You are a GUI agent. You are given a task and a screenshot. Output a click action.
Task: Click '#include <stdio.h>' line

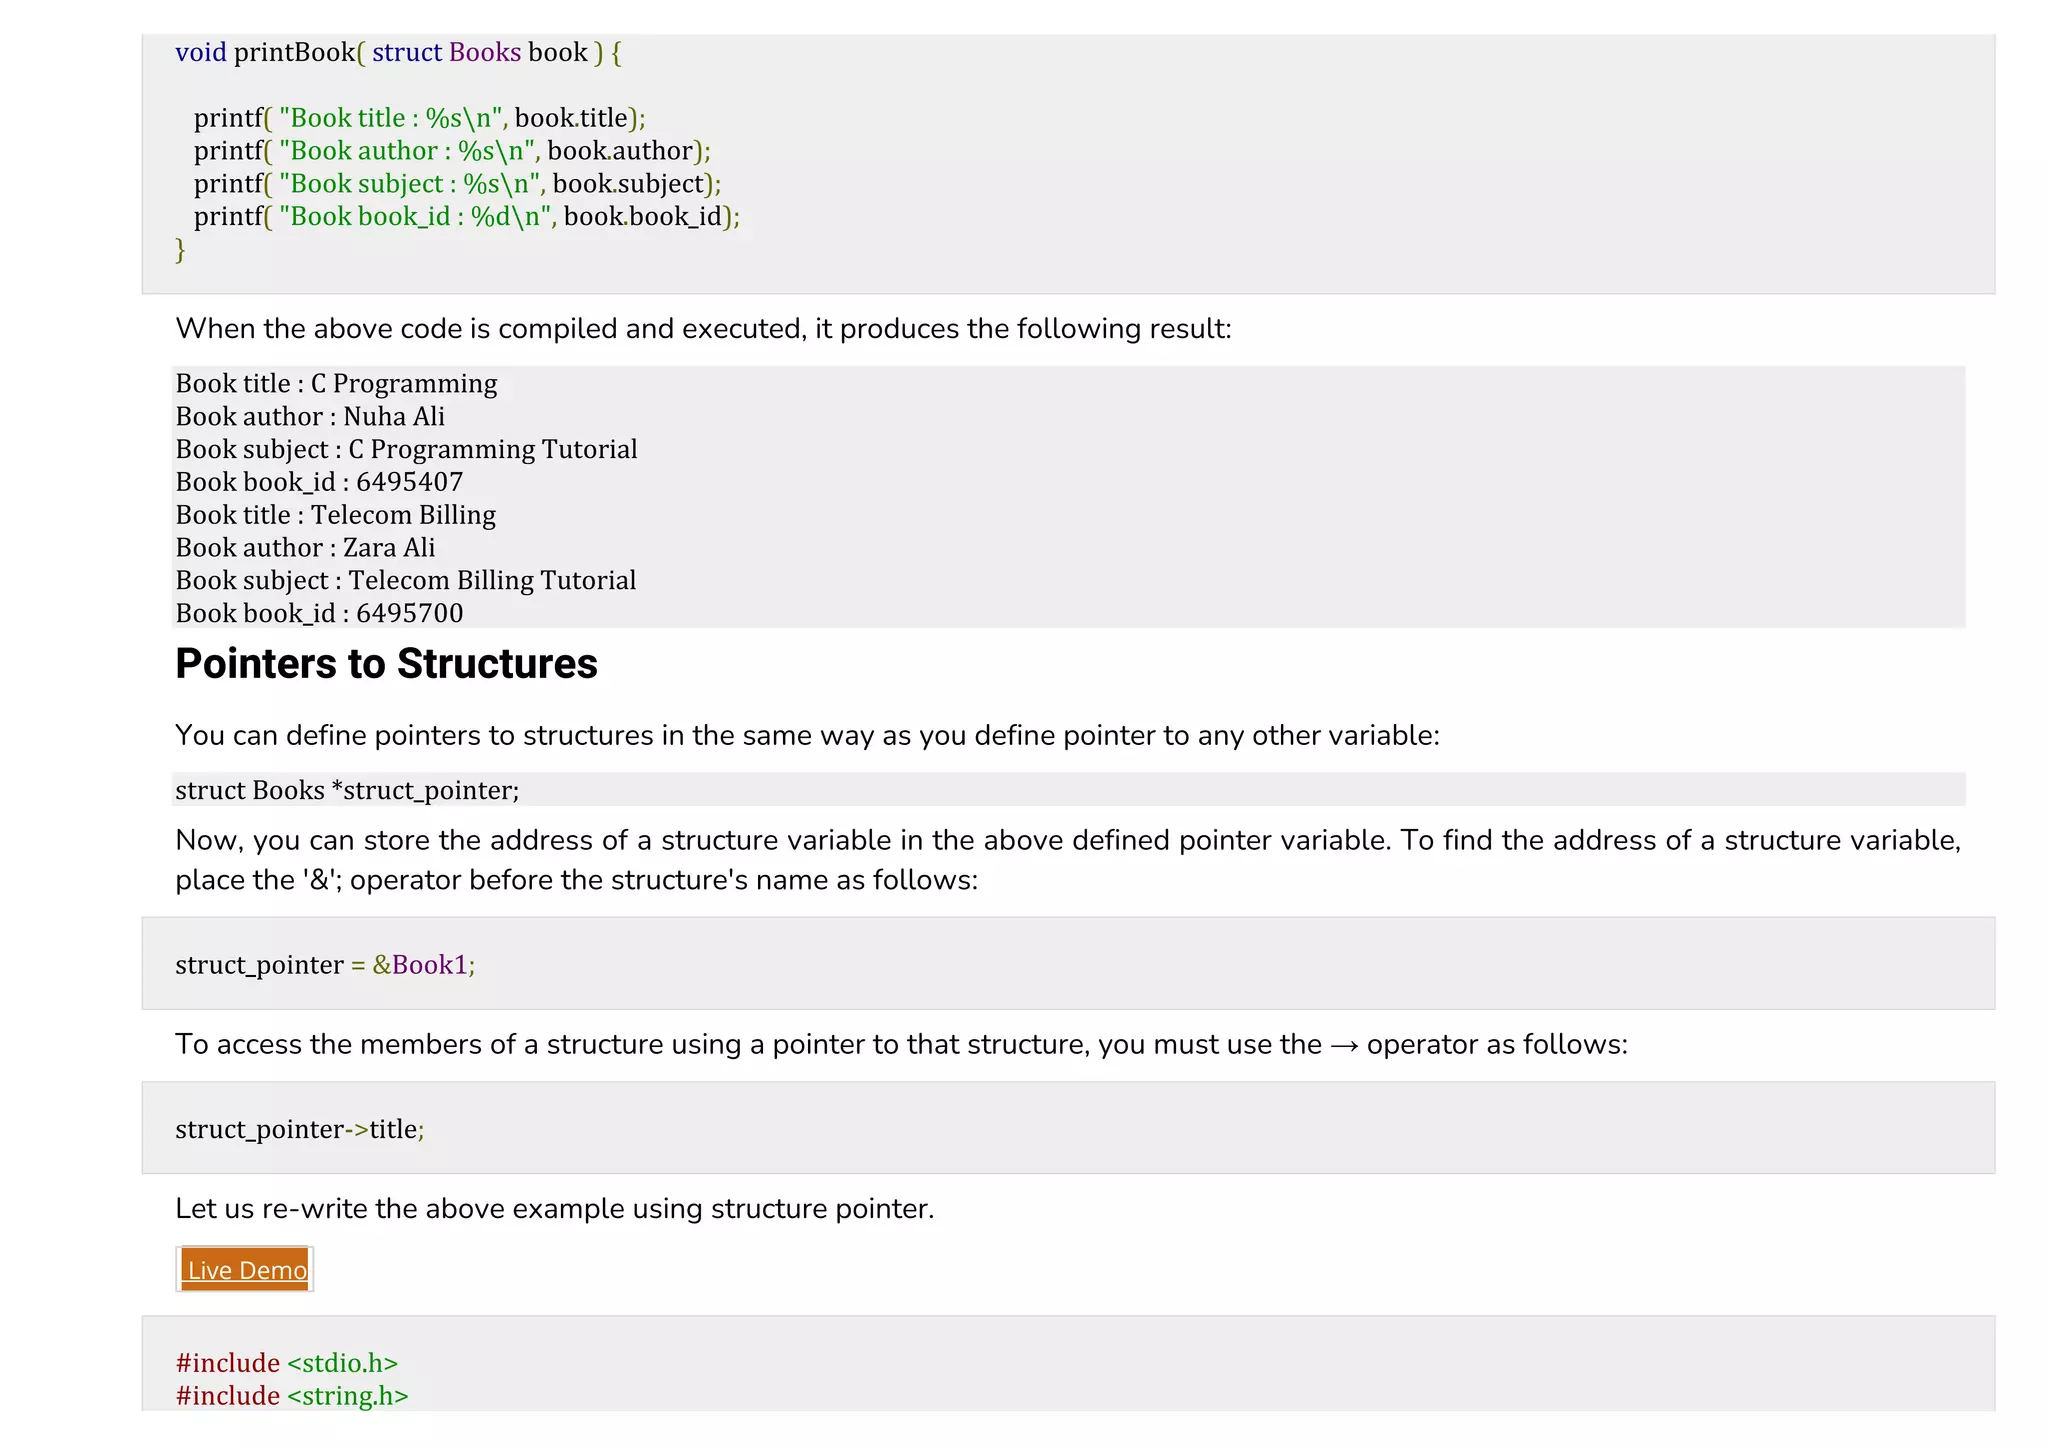click(287, 1363)
